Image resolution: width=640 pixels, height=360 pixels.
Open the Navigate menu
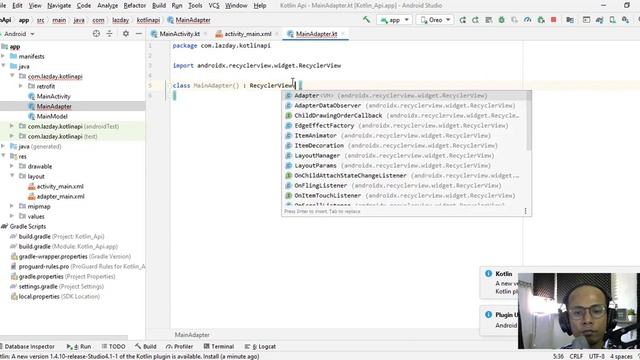pyautogui.click(x=59, y=6)
